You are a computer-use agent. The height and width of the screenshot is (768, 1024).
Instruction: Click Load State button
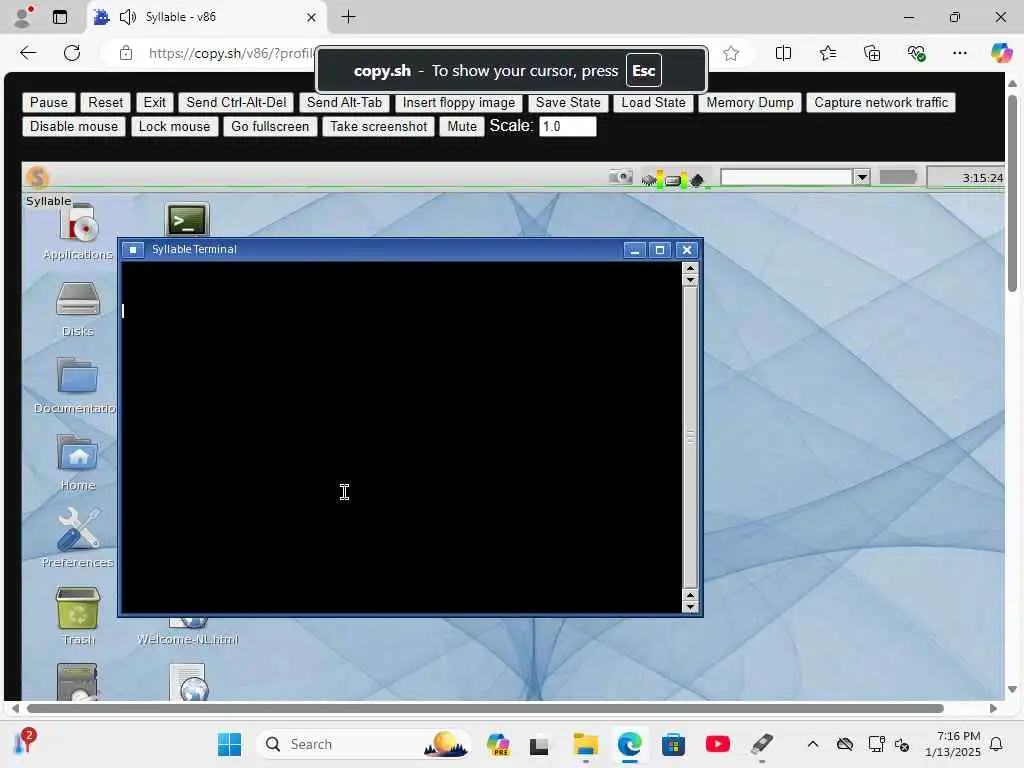(653, 103)
